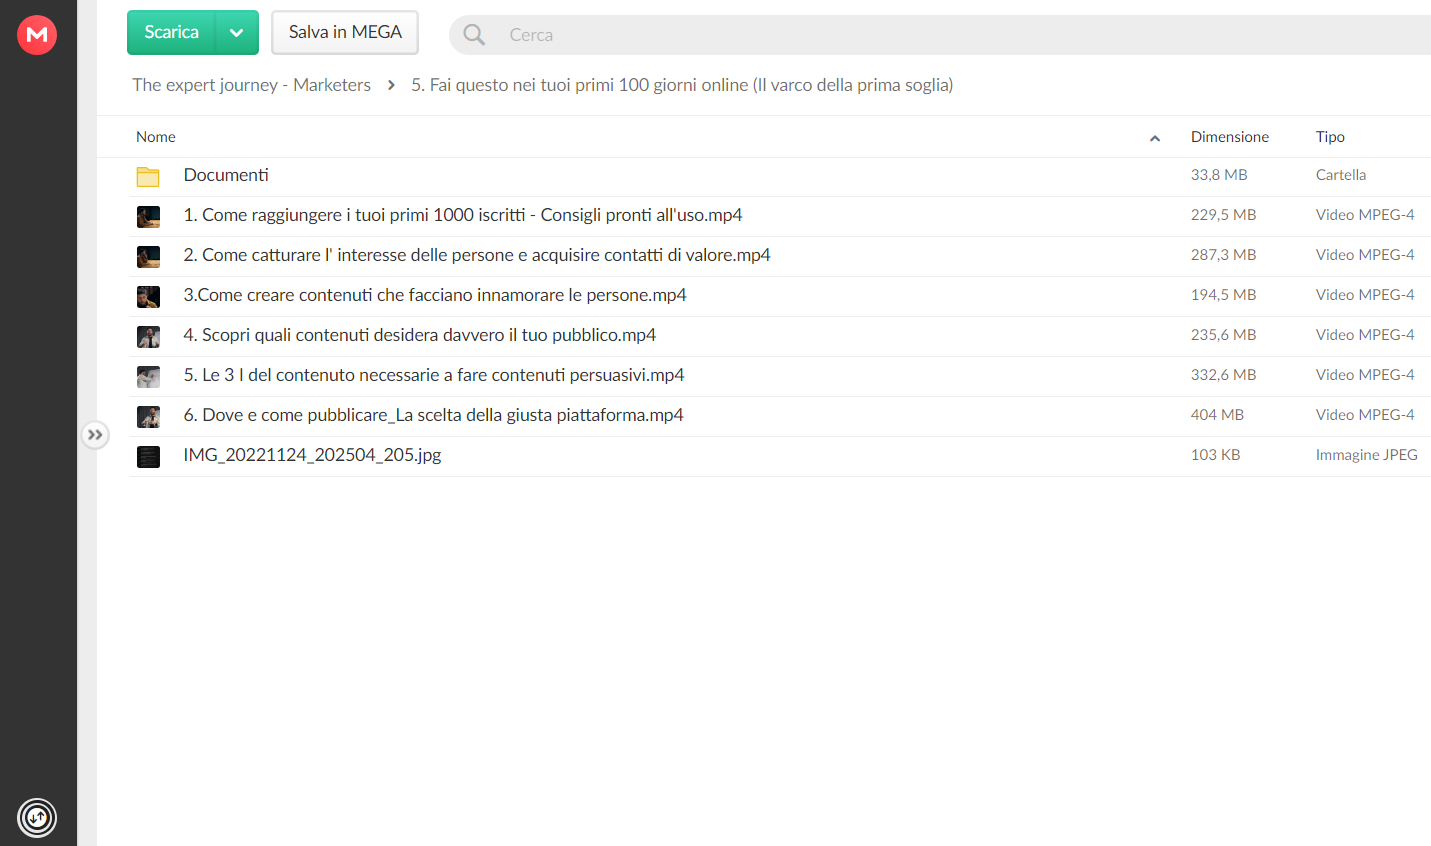The width and height of the screenshot is (1431, 846).
Task: Sort by the Nome column header
Action: point(156,137)
